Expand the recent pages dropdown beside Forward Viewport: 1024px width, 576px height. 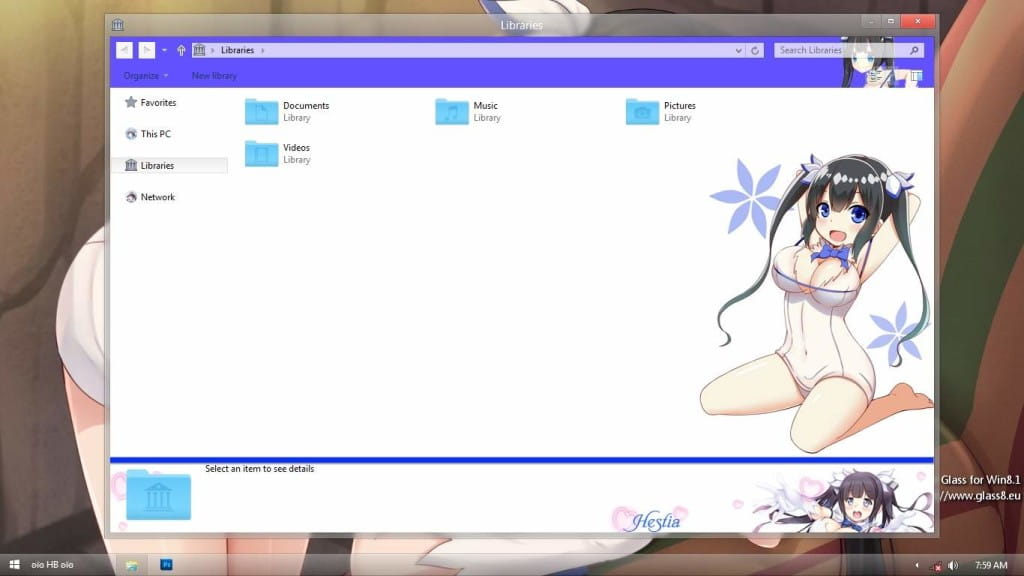[163, 49]
